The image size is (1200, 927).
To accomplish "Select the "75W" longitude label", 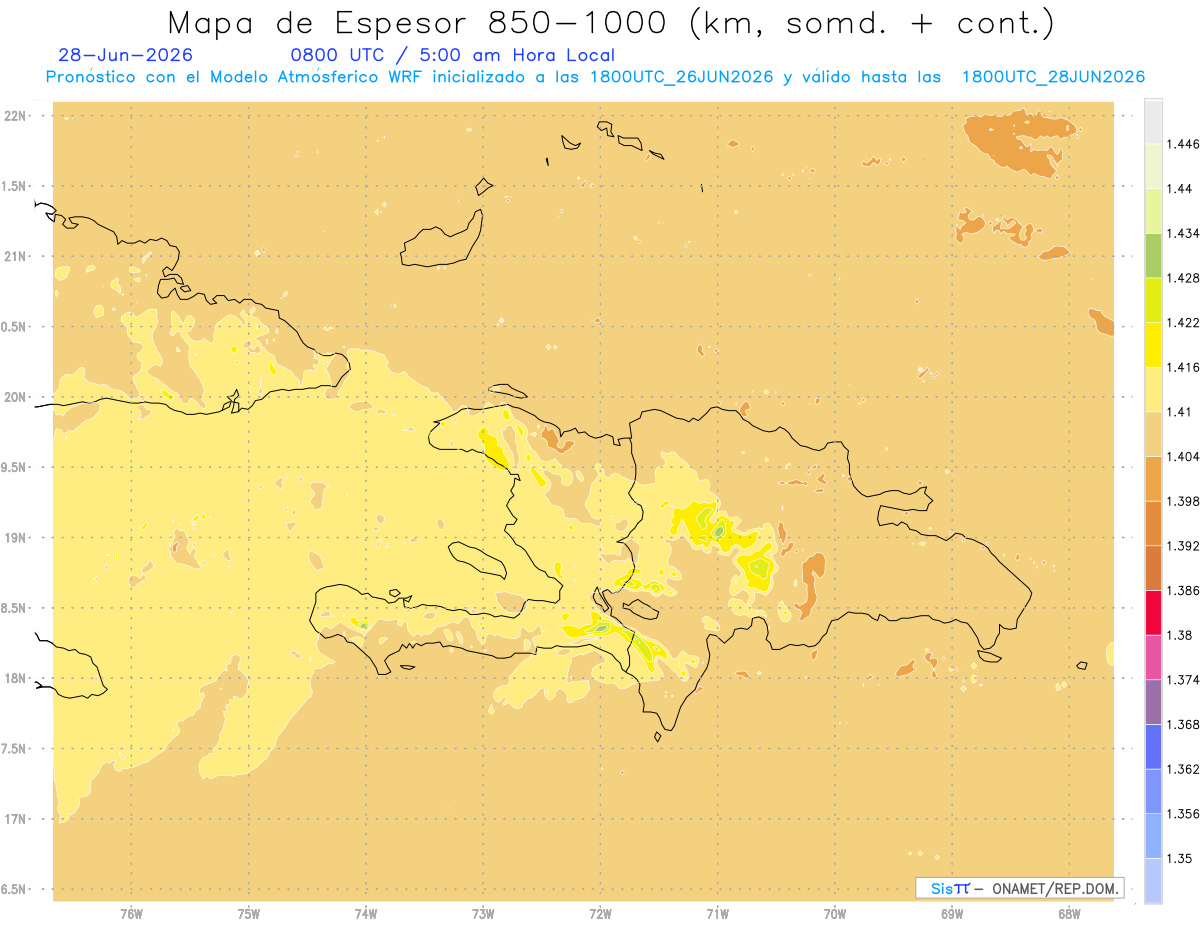I will point(249,913).
